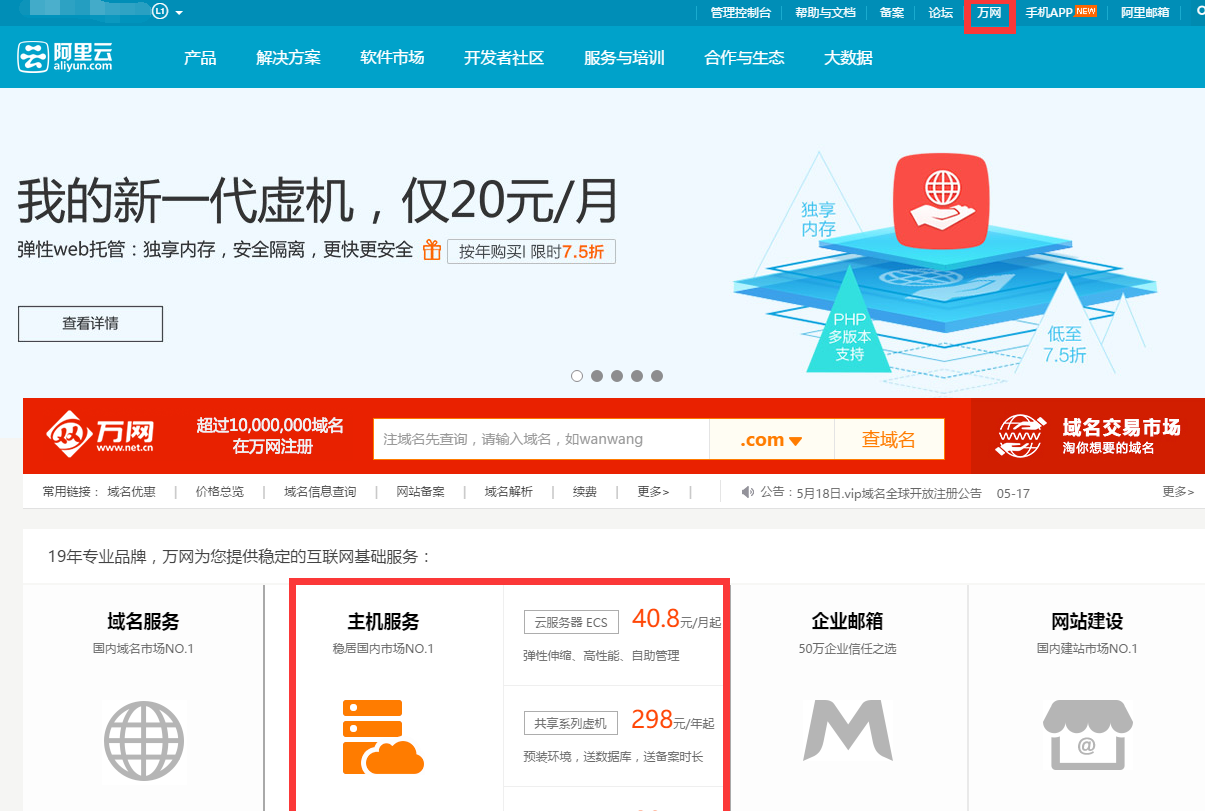This screenshot has height=811, width=1205.
Task: Click the 续费 renewal link
Action: pyautogui.click(x=585, y=492)
